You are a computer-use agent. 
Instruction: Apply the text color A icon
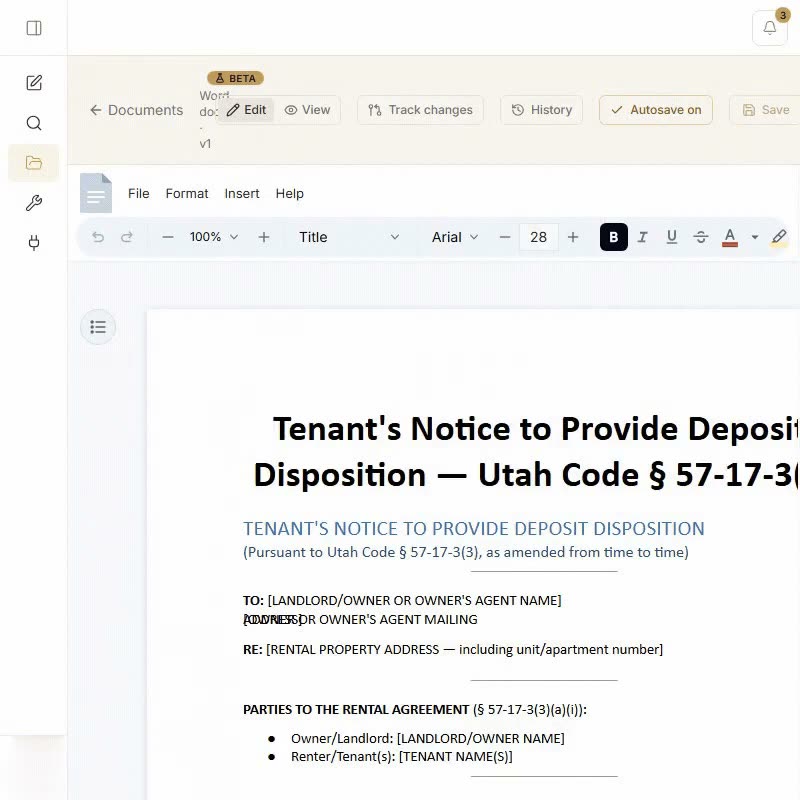click(730, 237)
